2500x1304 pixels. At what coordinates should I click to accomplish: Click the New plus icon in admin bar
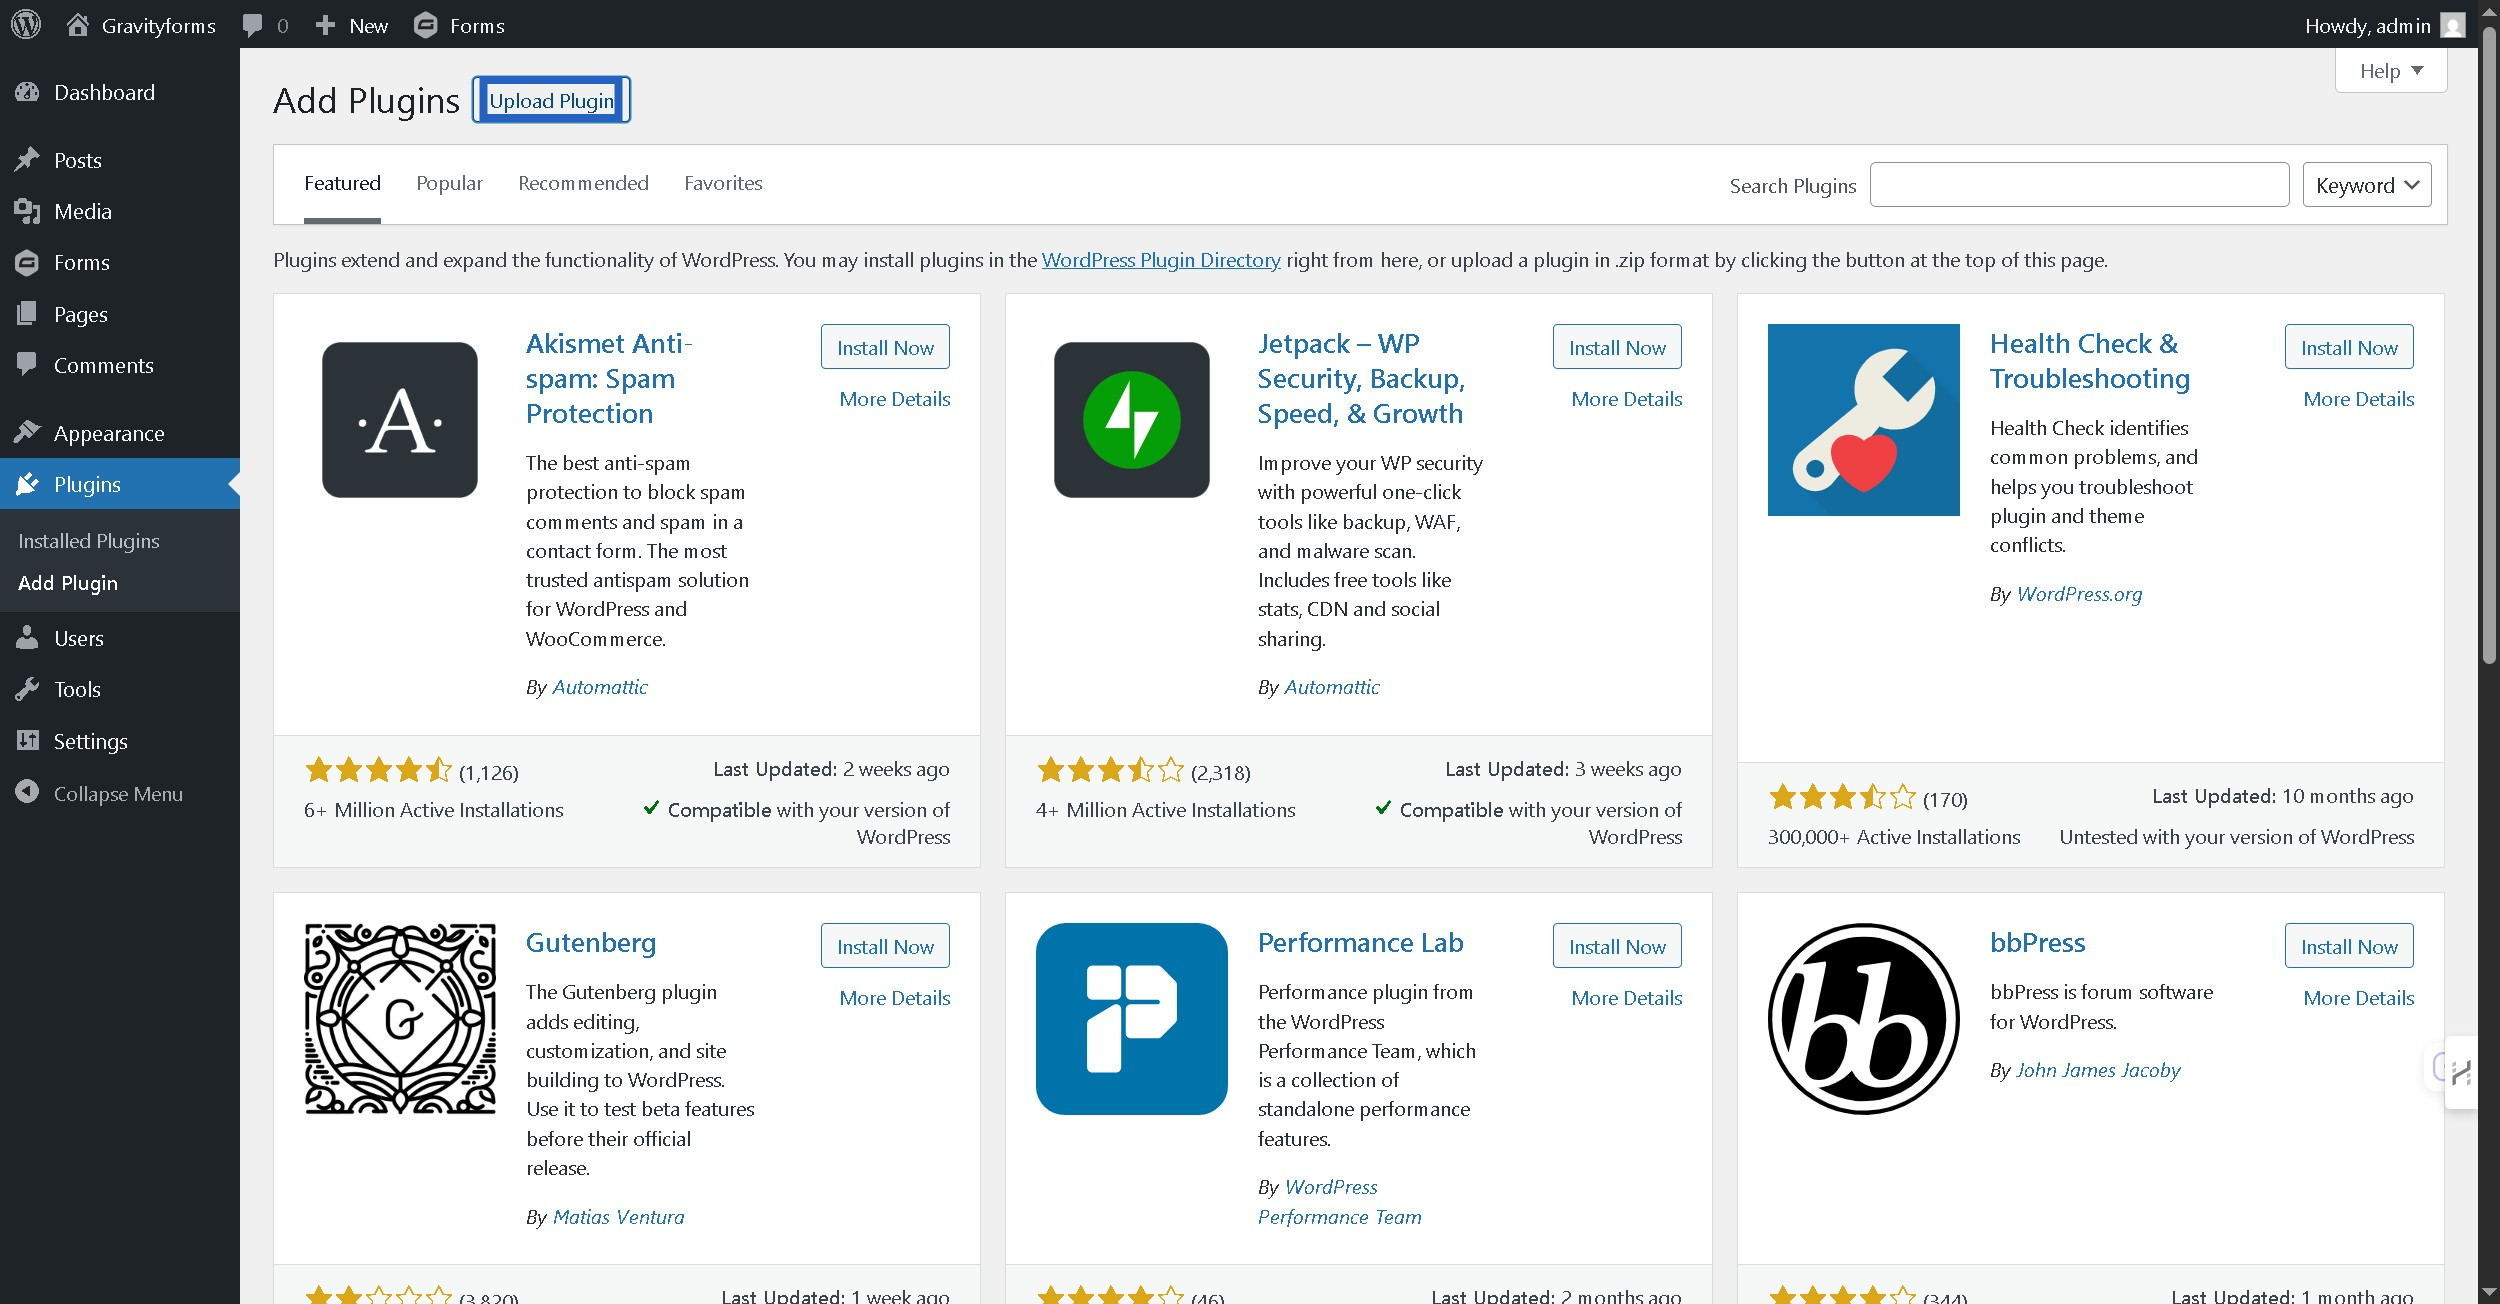pyautogui.click(x=325, y=25)
